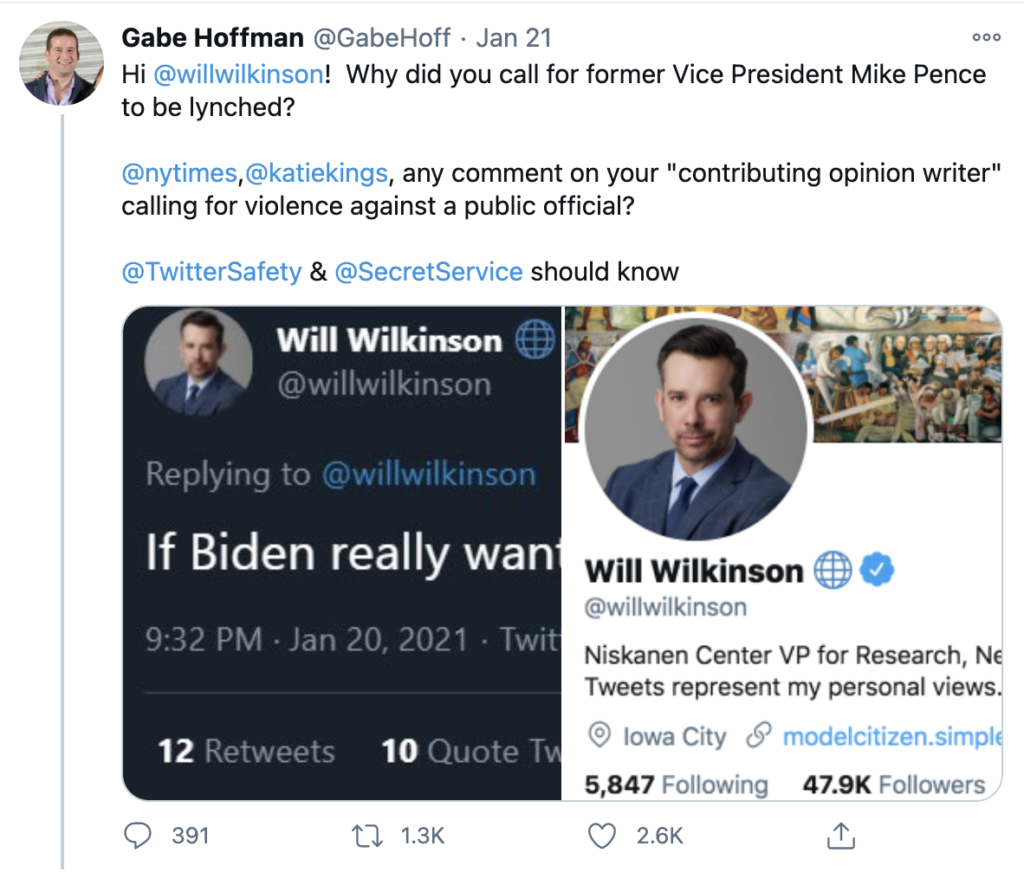Click the retweet arrows icon
Image resolution: width=1024 pixels, height=885 pixels.
tap(367, 836)
